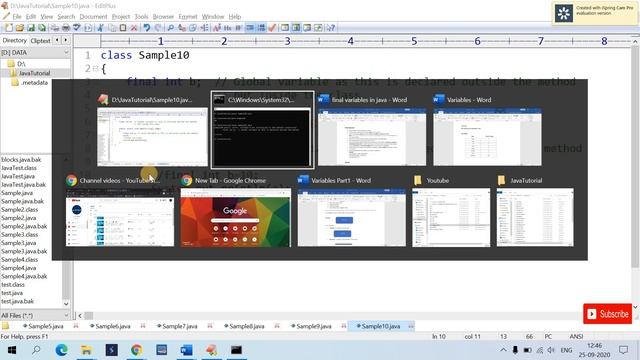The width and height of the screenshot is (640, 360).
Task: Click the editor horizontal scrollbar left arrow
Action: [x=80, y=316]
